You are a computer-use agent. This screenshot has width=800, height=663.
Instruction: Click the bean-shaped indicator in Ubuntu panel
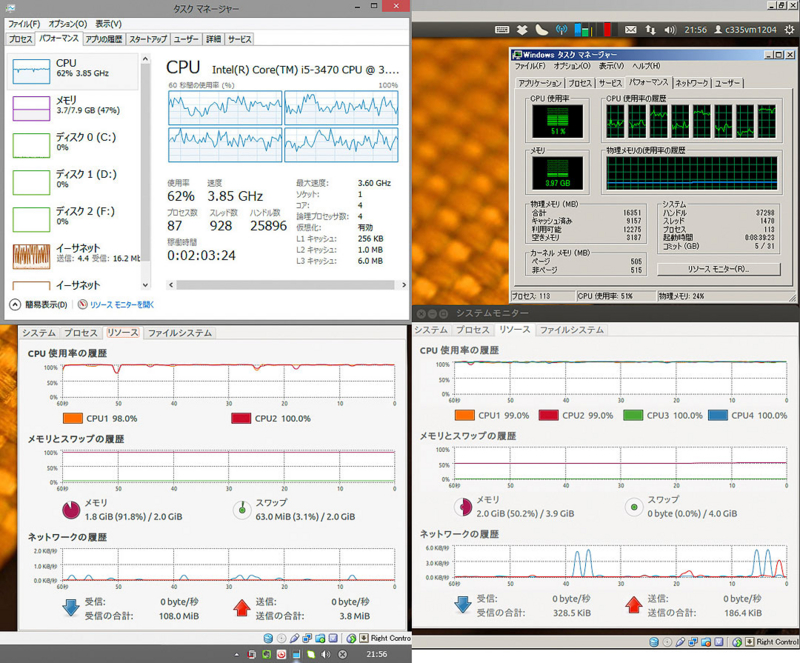click(541, 30)
